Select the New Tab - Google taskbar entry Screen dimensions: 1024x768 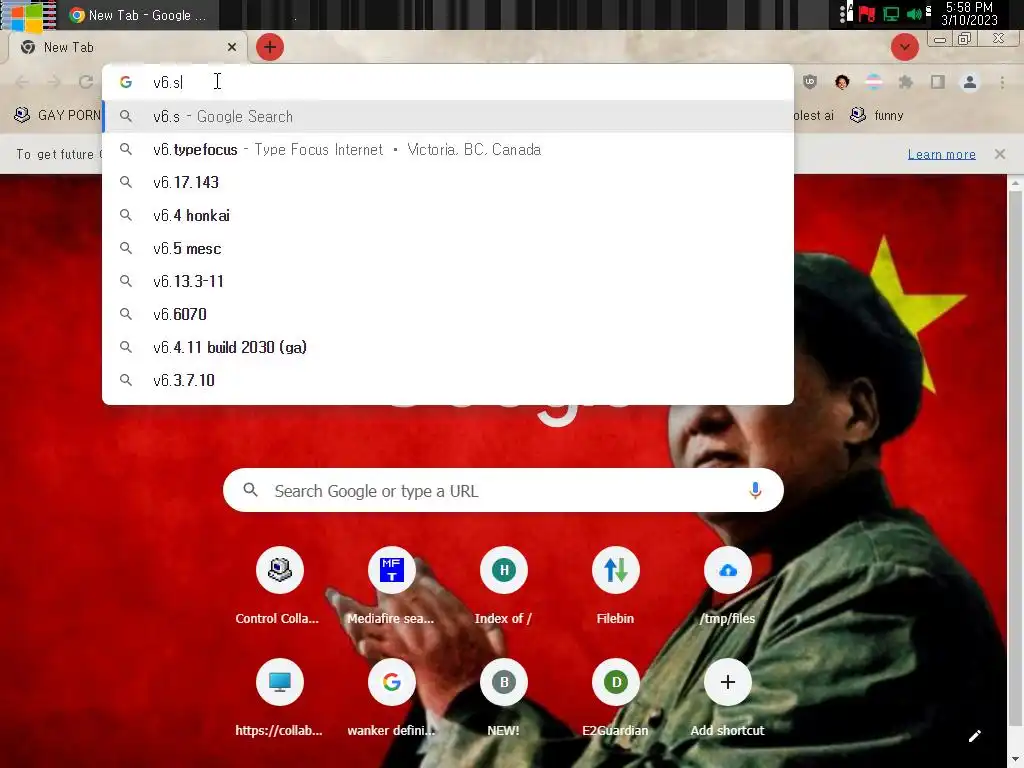pyautogui.click(x=138, y=15)
